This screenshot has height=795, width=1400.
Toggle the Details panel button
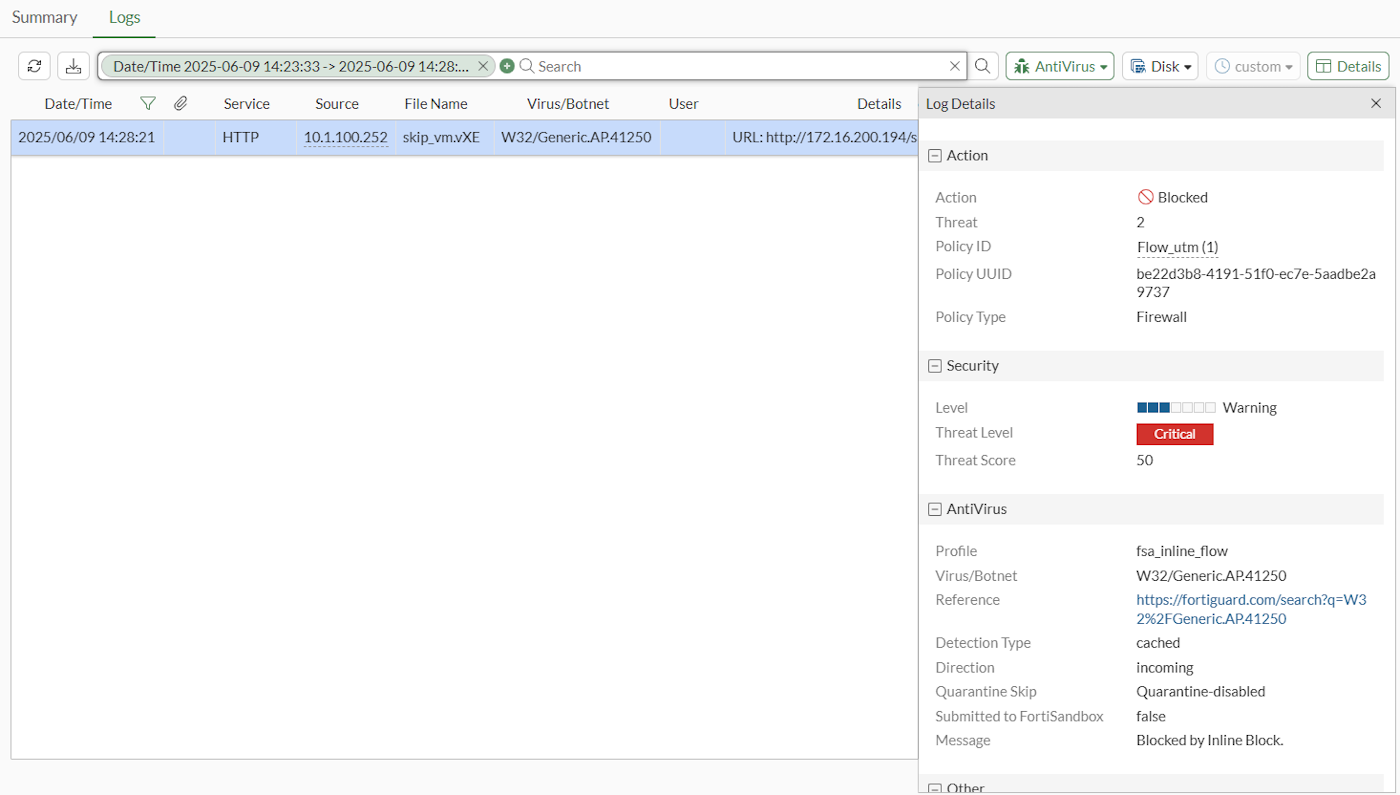[1347, 65]
